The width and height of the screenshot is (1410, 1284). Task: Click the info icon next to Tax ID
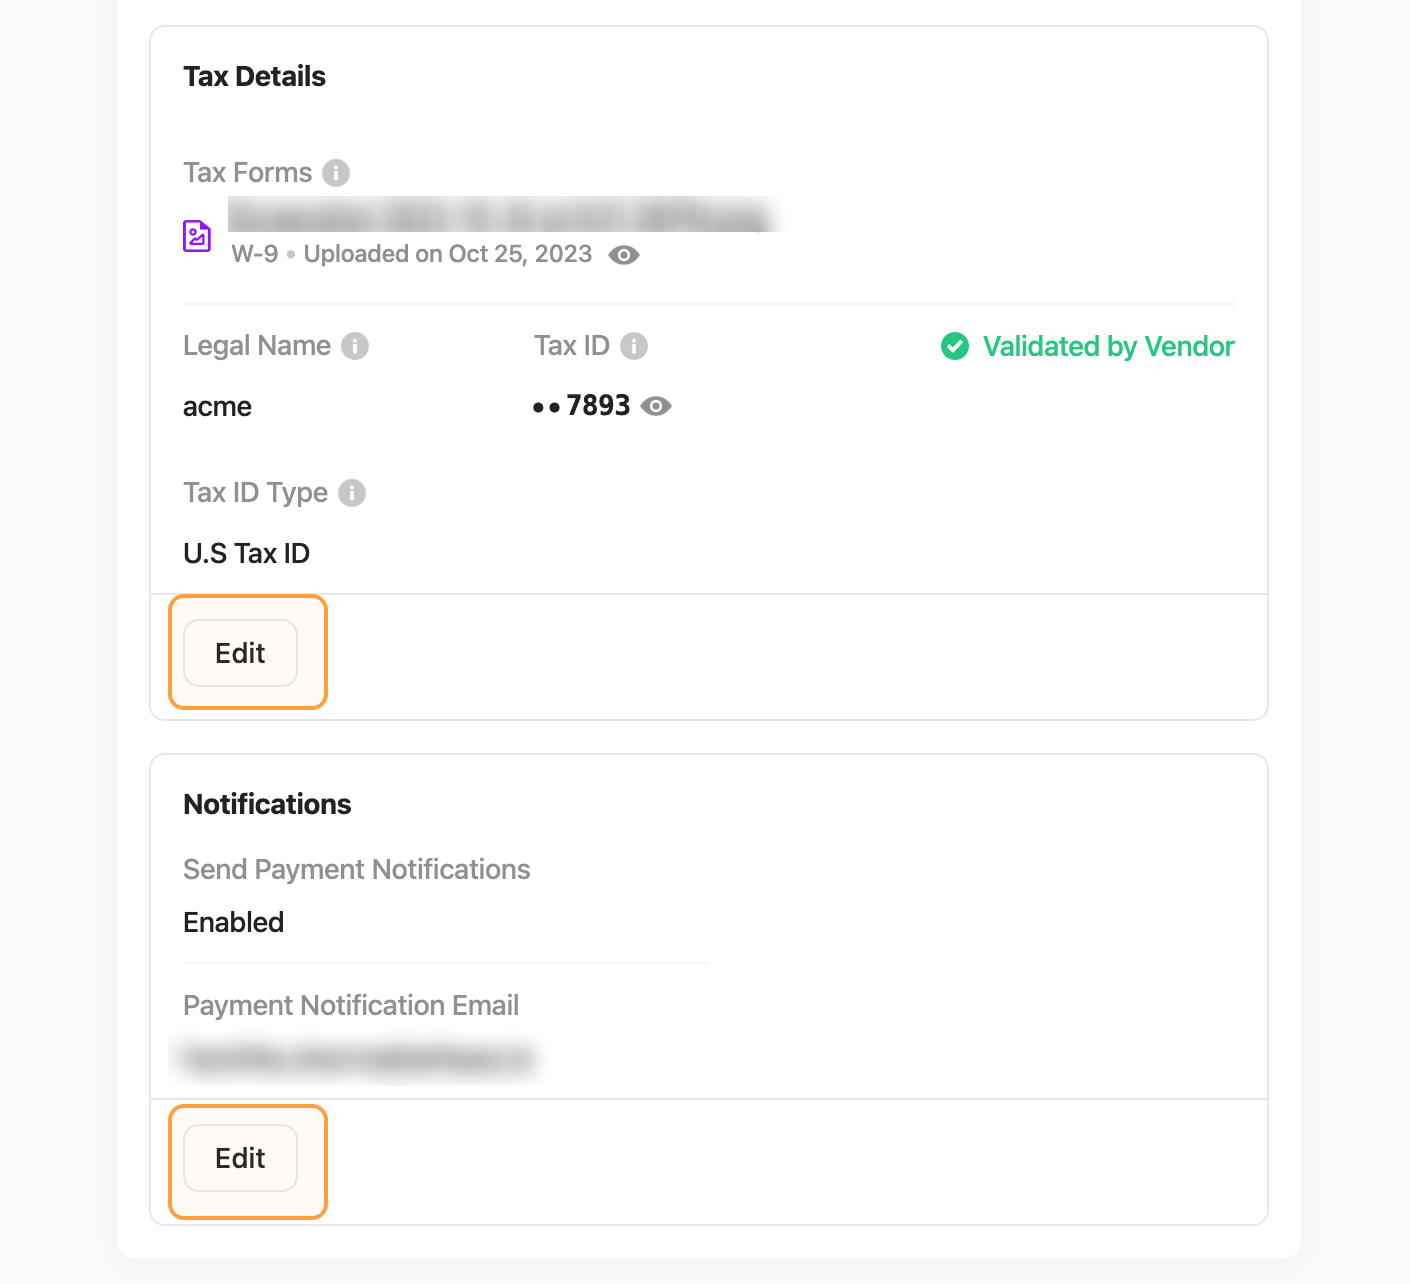coord(634,346)
